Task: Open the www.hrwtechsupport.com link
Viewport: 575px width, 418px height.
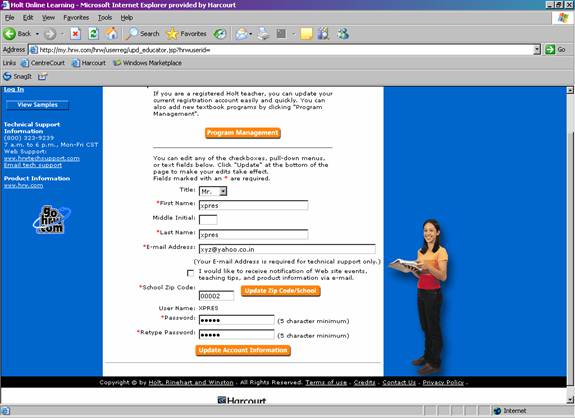Action: click(x=42, y=158)
